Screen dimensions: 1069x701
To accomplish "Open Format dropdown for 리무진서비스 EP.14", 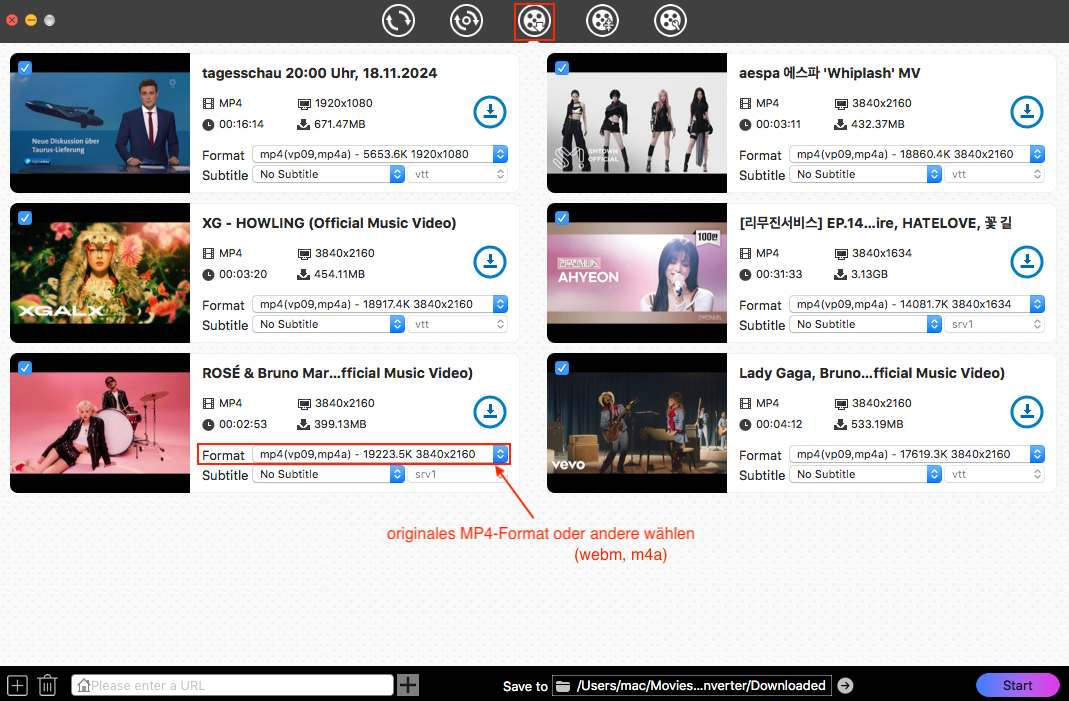I will (917, 304).
